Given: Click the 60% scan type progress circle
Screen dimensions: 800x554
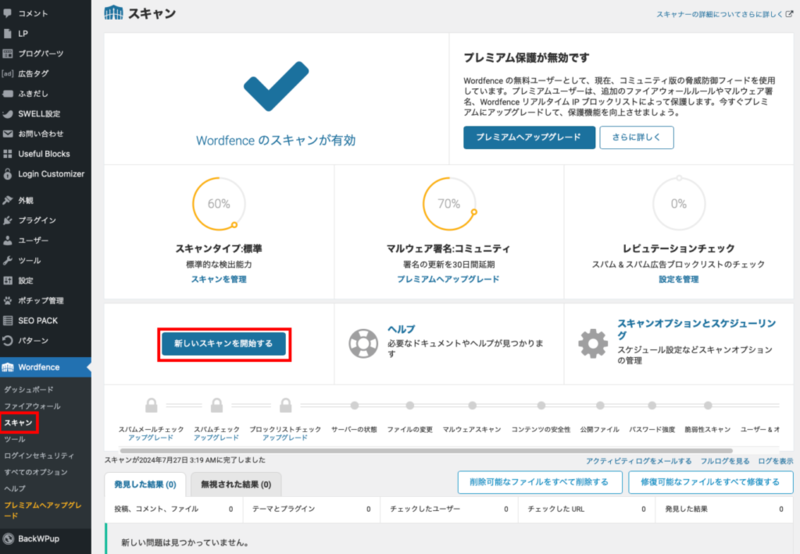Looking at the screenshot, I should [x=219, y=204].
